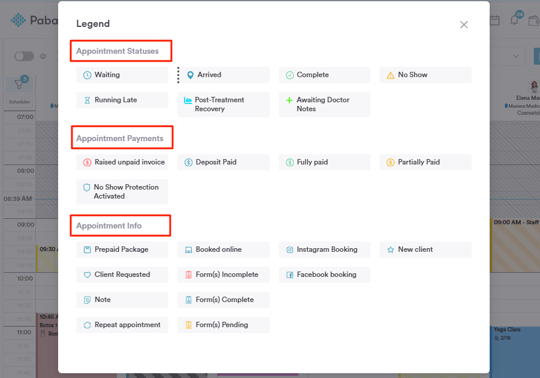Screen dimensions: 540x378
Task: Click the Form(s) Pending label
Action: point(222,325)
